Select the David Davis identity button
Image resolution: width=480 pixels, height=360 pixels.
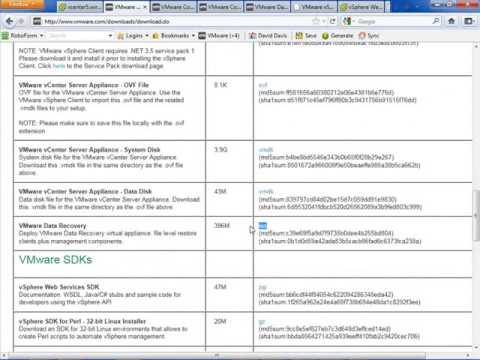[268, 36]
